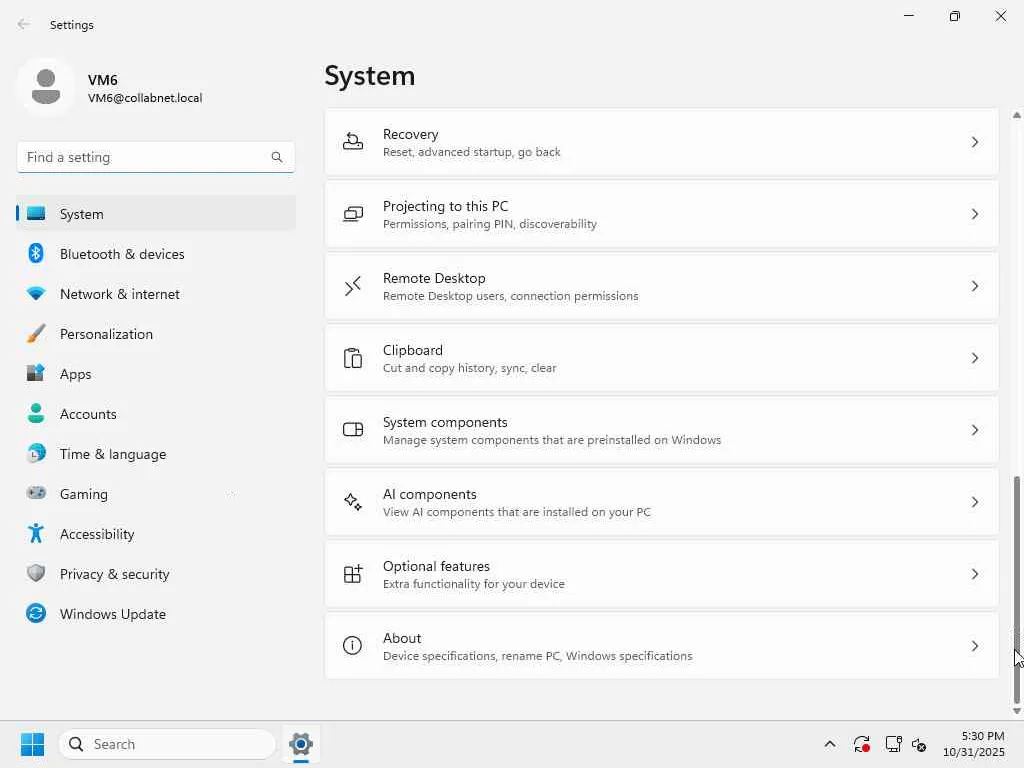This screenshot has height=768, width=1024.
Task: Click the Accessibility figure icon
Action: point(36,534)
